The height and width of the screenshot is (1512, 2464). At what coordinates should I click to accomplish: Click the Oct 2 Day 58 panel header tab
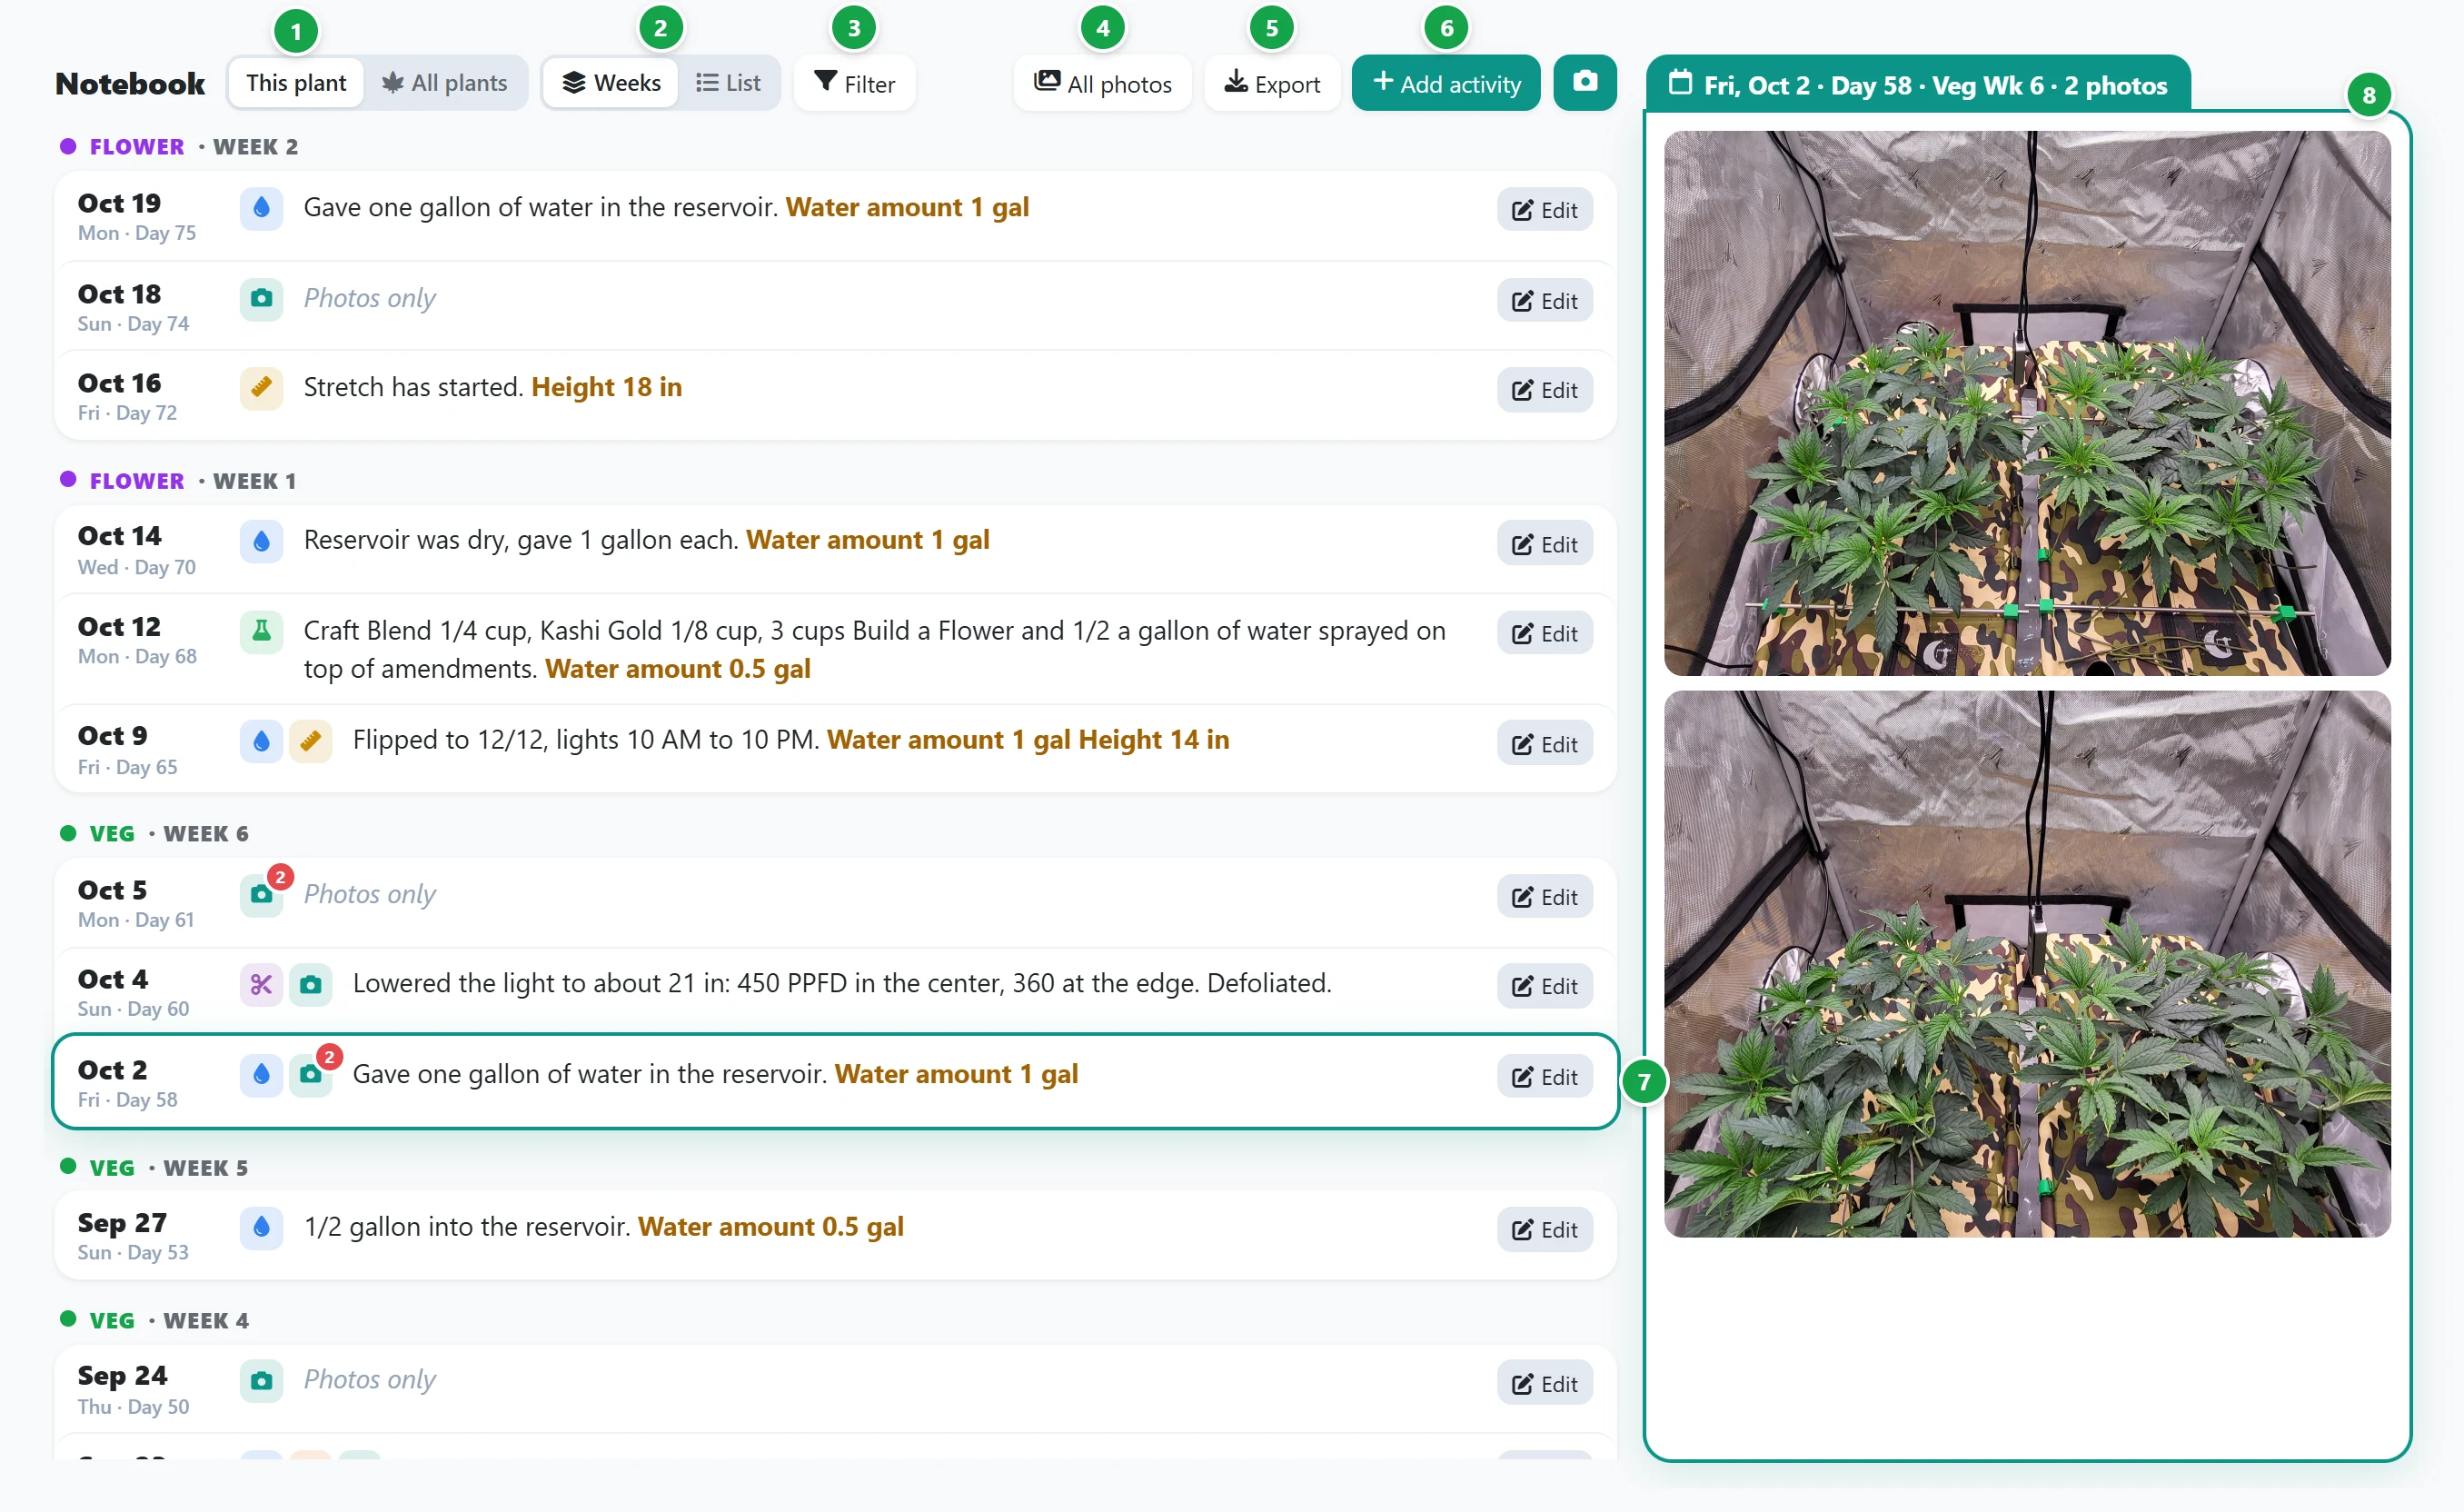pyautogui.click(x=1918, y=83)
